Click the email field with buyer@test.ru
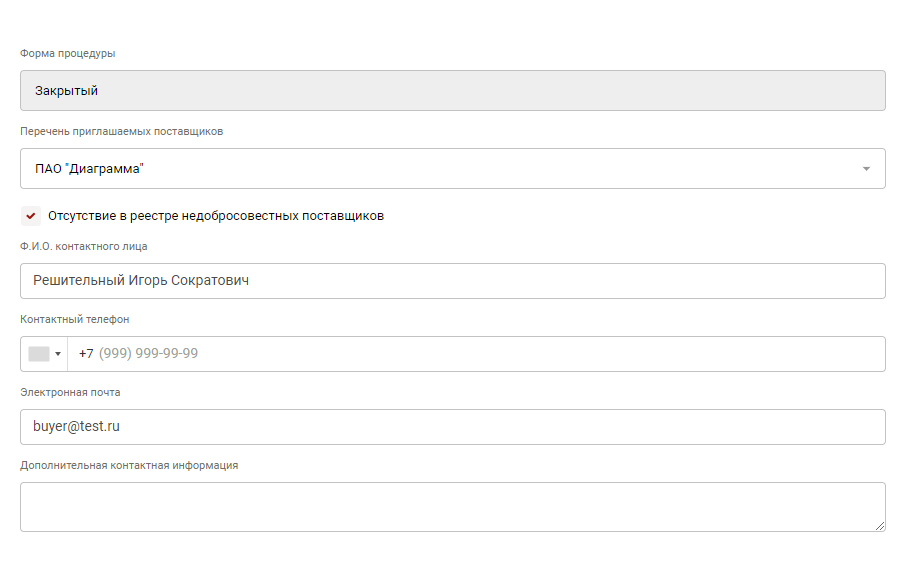 coord(452,427)
